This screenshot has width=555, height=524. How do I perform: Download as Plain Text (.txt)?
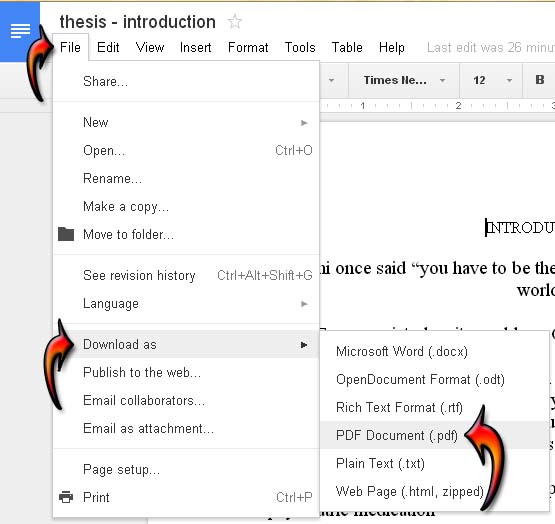434,463
